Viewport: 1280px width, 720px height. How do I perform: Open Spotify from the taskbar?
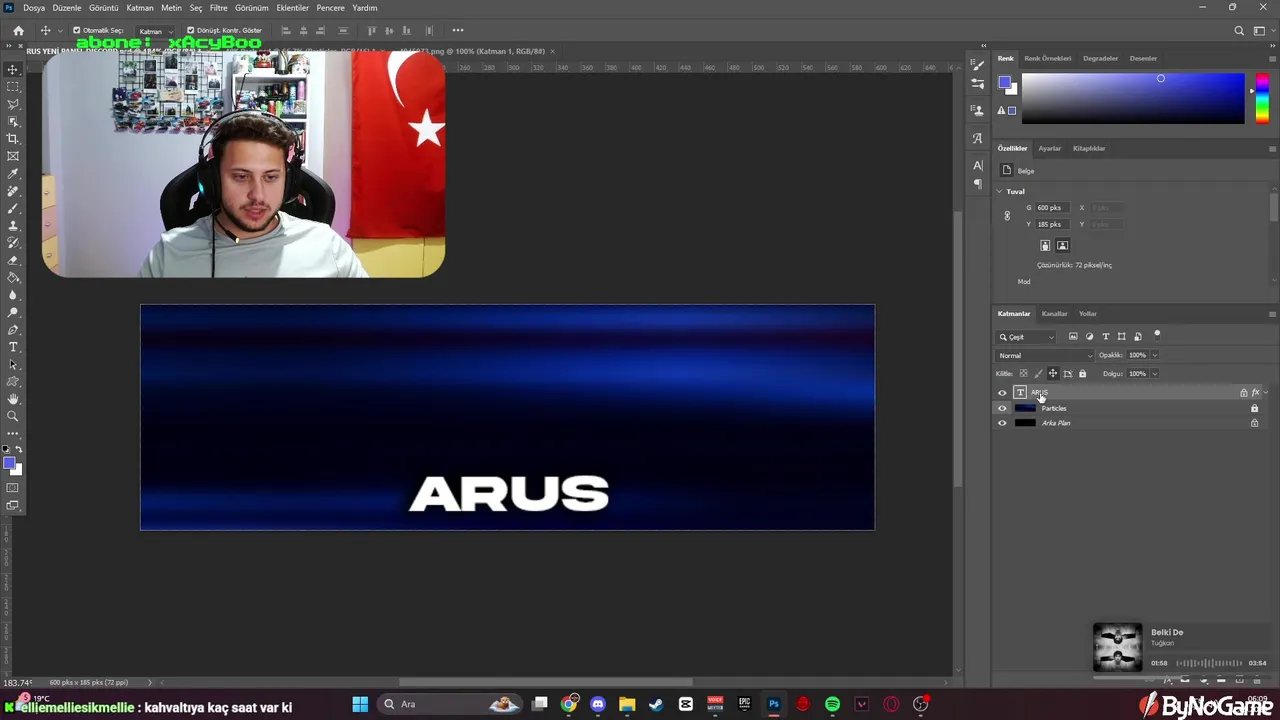tap(832, 704)
